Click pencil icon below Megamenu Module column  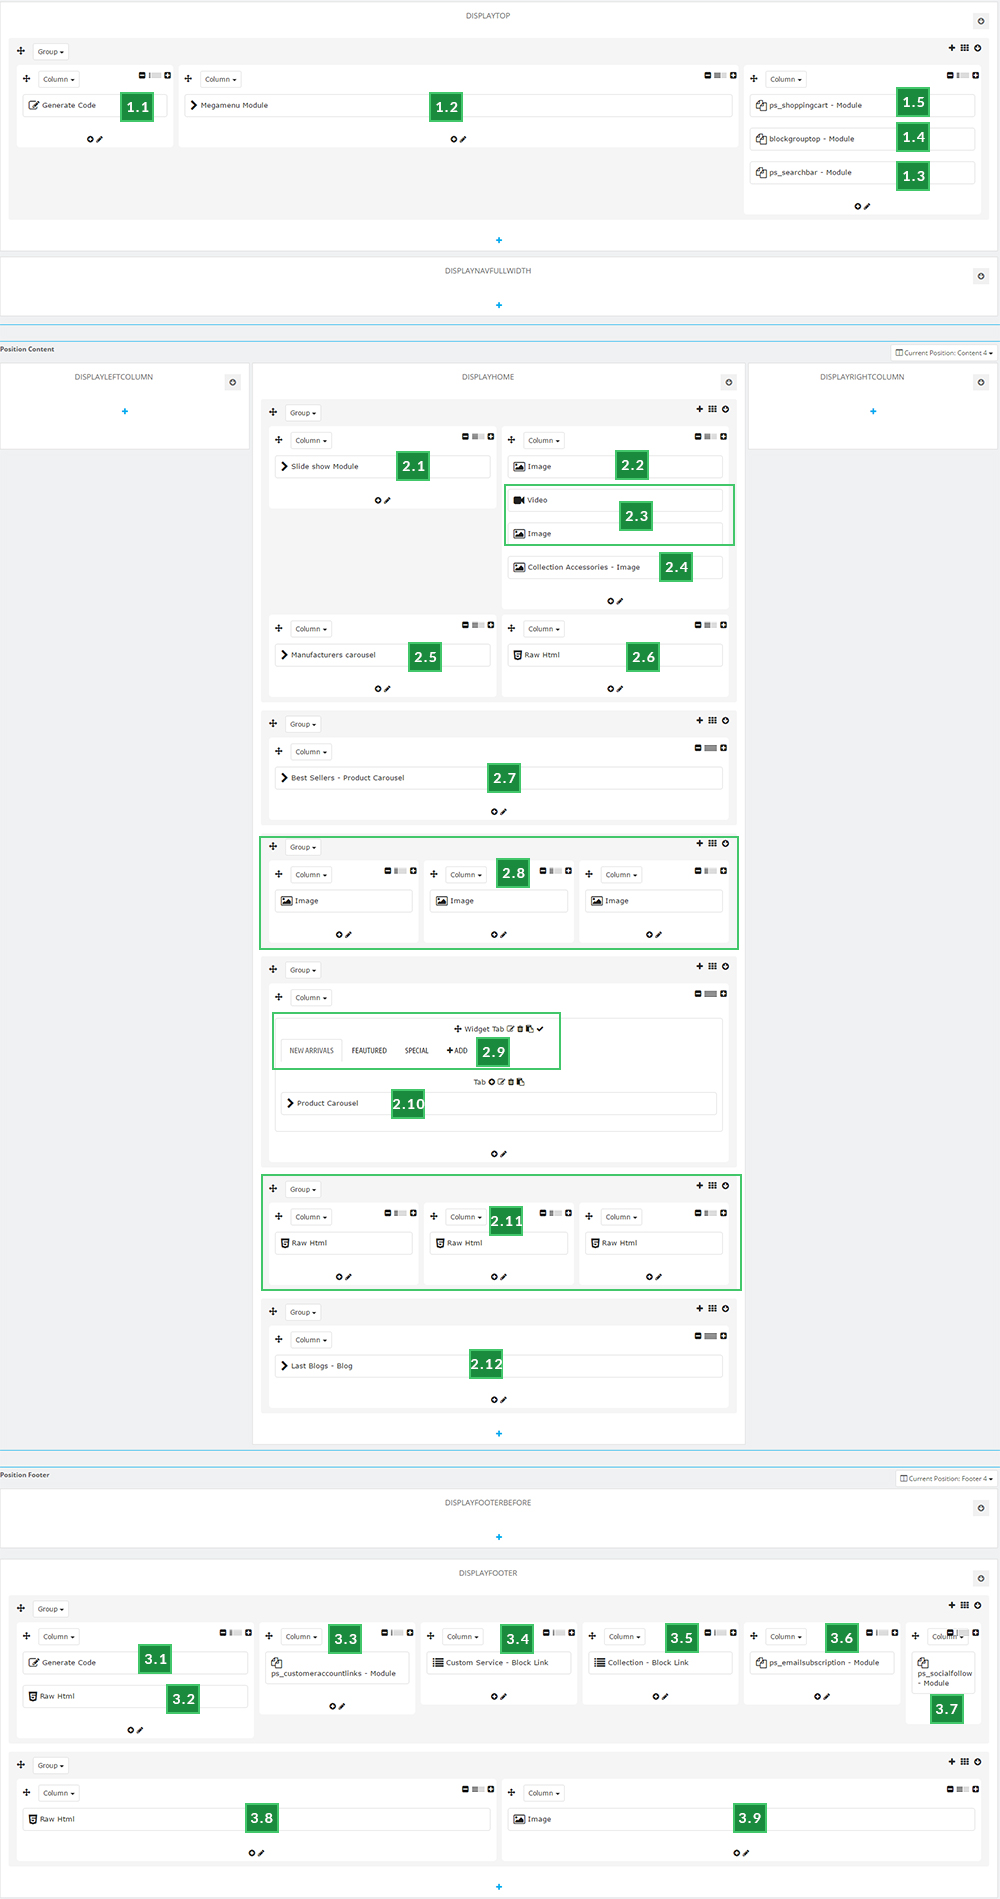(463, 139)
